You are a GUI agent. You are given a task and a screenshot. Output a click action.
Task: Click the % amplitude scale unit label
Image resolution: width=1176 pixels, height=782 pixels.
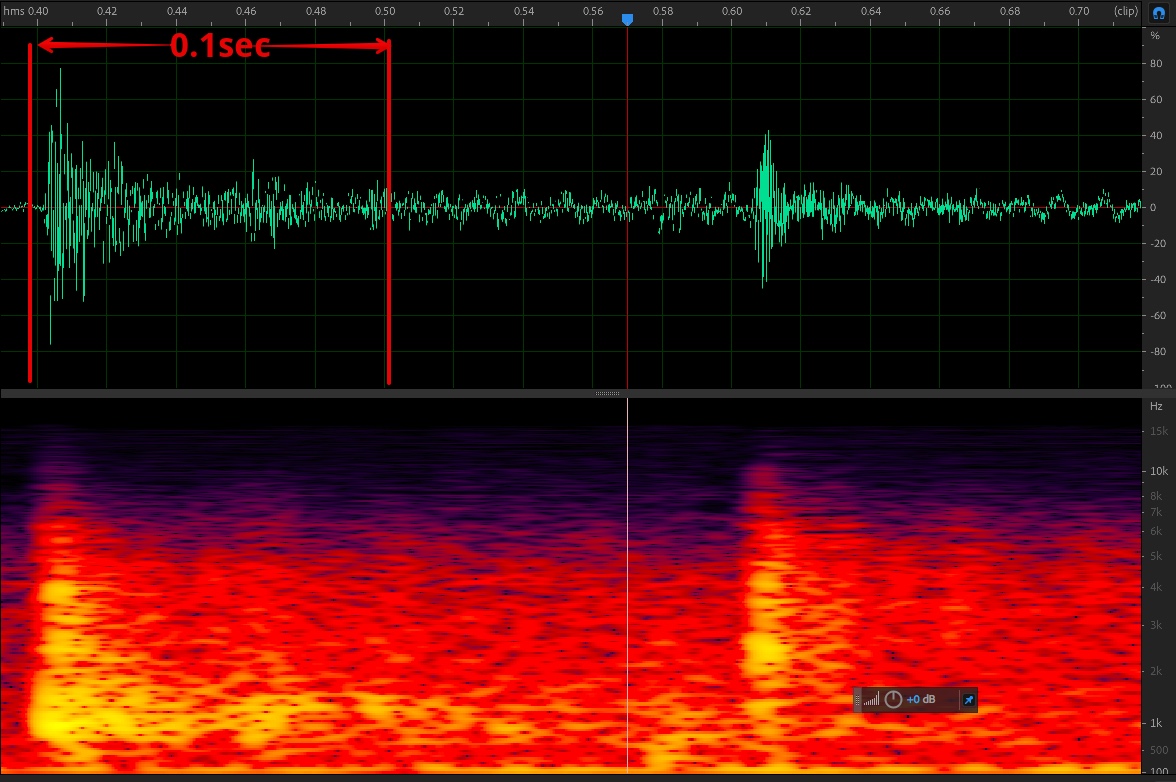click(x=1155, y=35)
